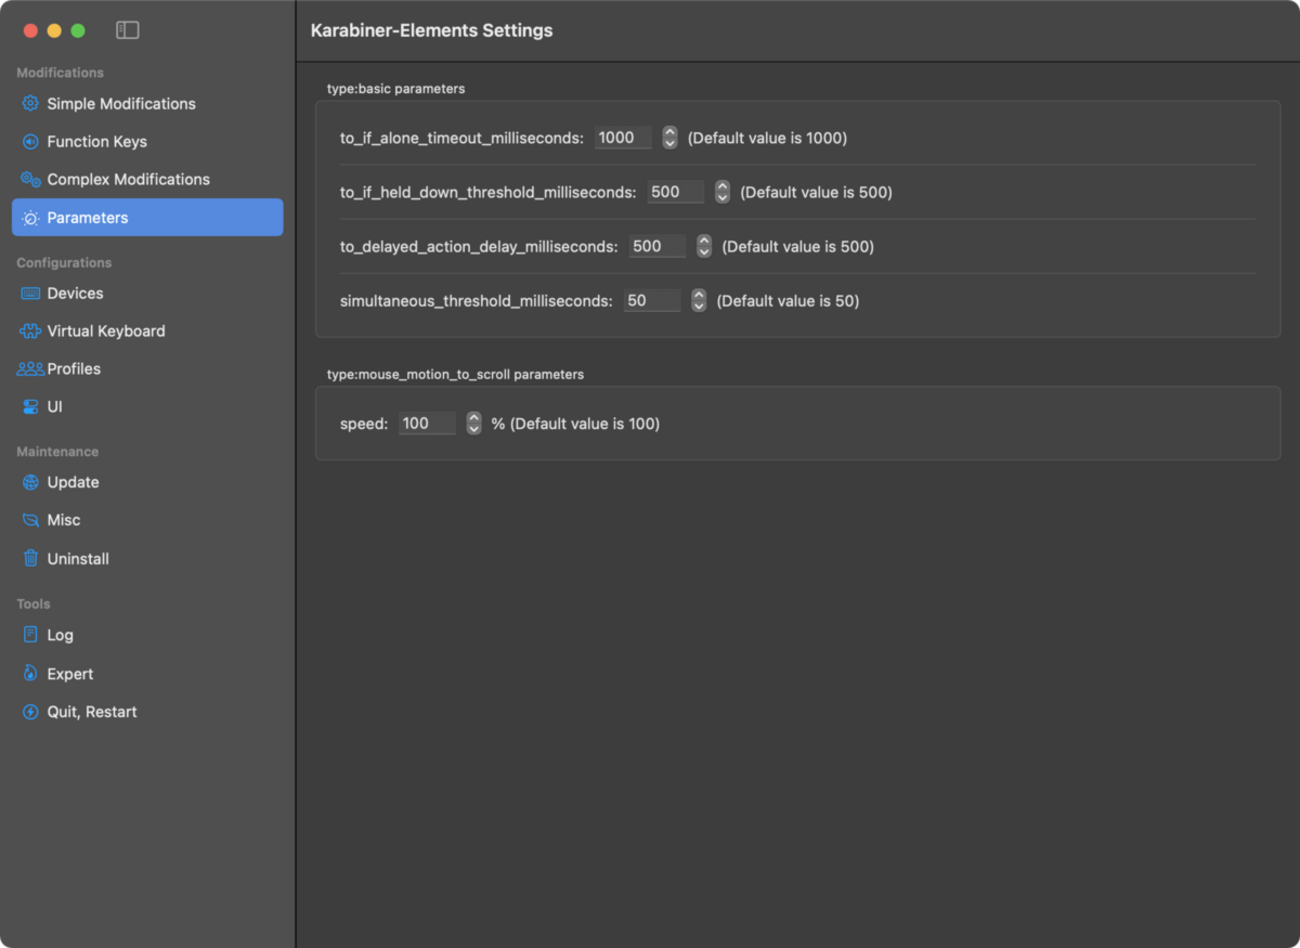Click the yellow minimize window button
1300x948 pixels.
click(x=54, y=30)
